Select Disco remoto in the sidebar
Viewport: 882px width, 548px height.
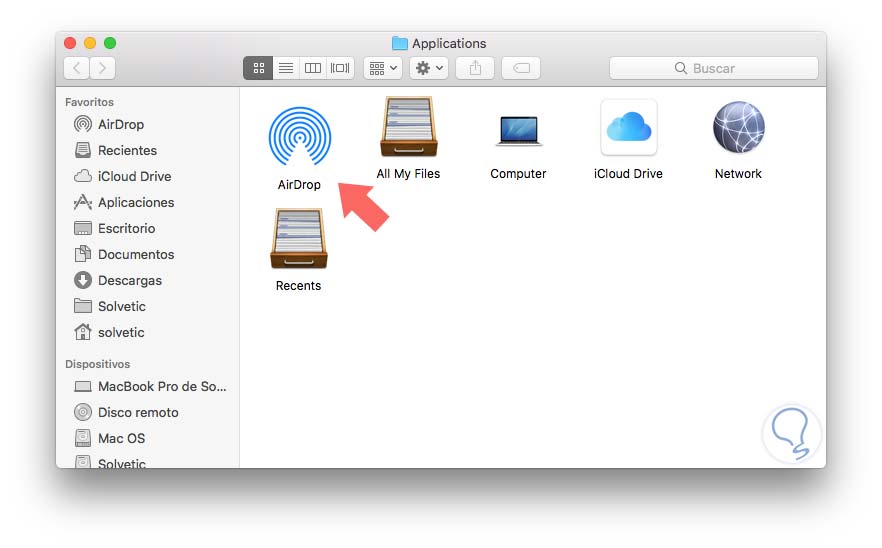(147, 412)
